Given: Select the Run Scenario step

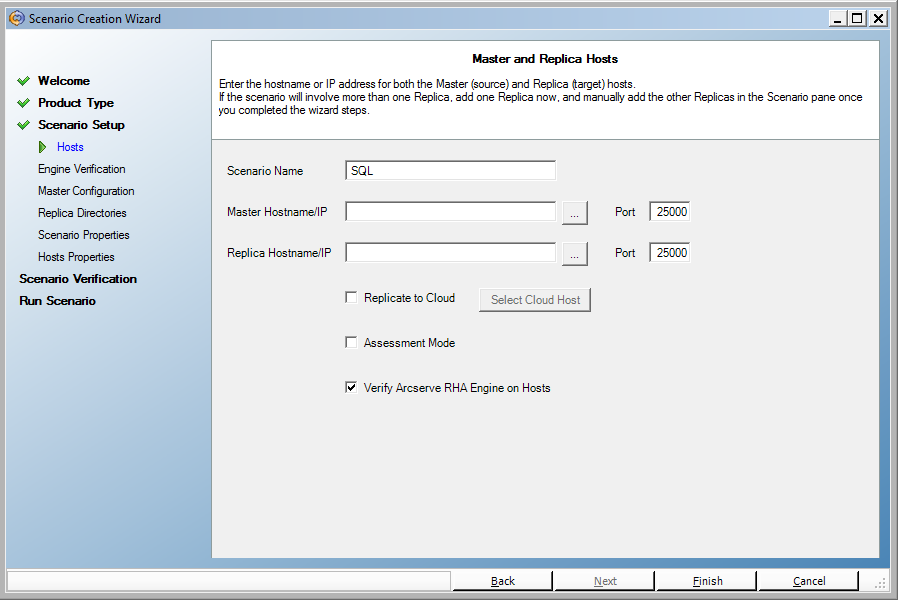Looking at the screenshot, I should click(57, 301).
